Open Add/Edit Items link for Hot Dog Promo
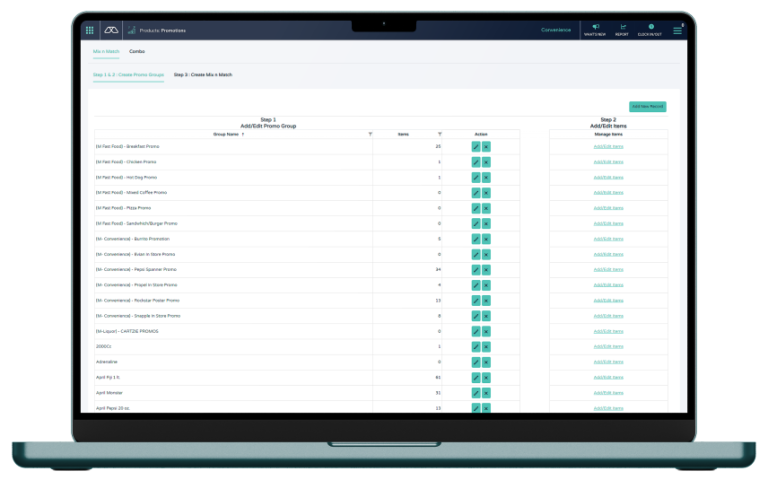 608,177
